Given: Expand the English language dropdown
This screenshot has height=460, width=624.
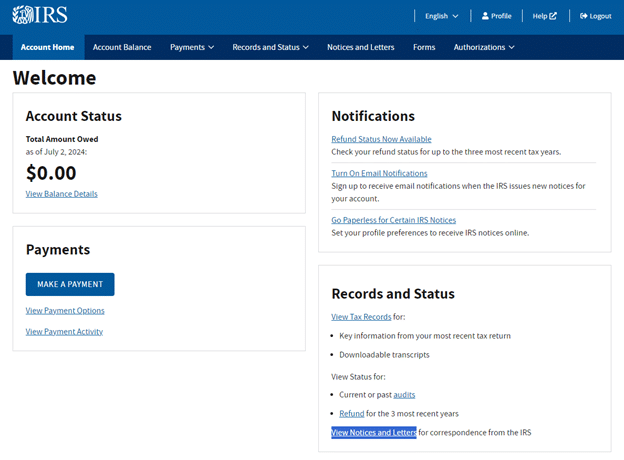Looking at the screenshot, I should tap(441, 16).
